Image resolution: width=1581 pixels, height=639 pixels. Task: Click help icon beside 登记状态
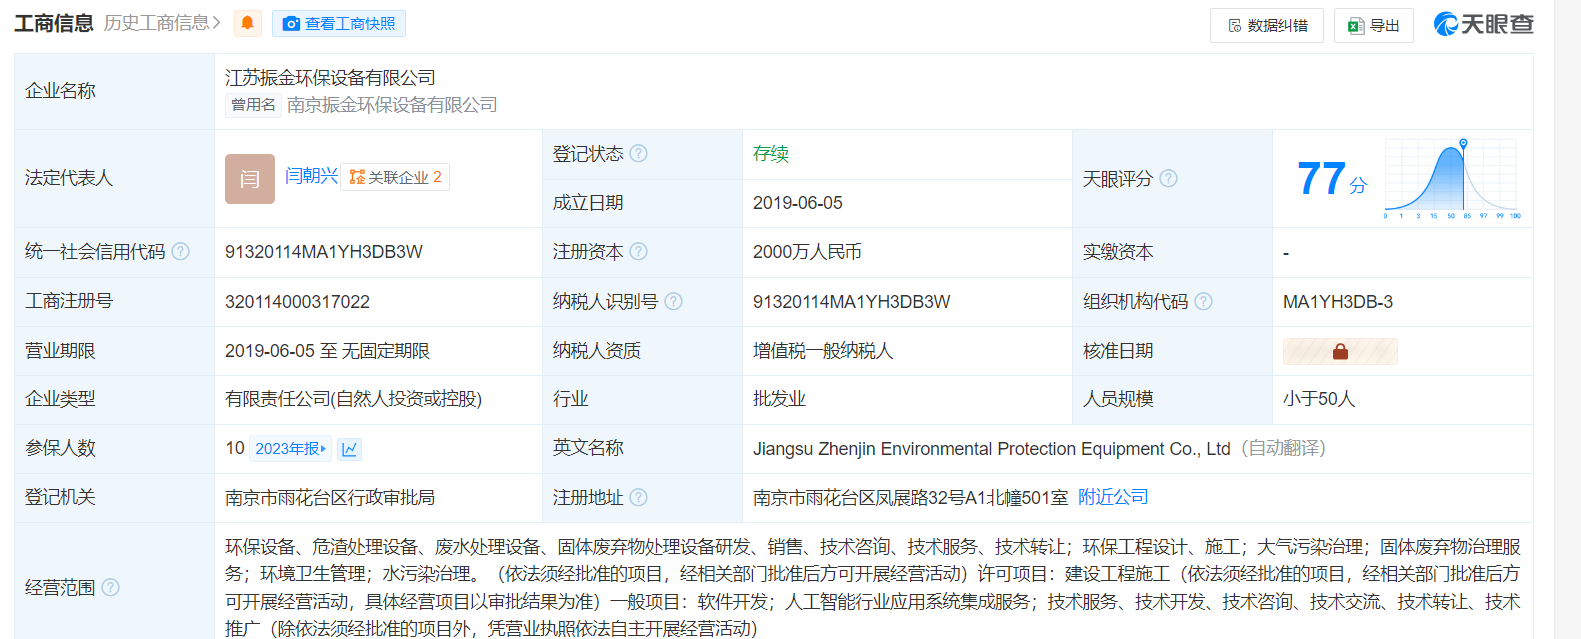tap(639, 154)
